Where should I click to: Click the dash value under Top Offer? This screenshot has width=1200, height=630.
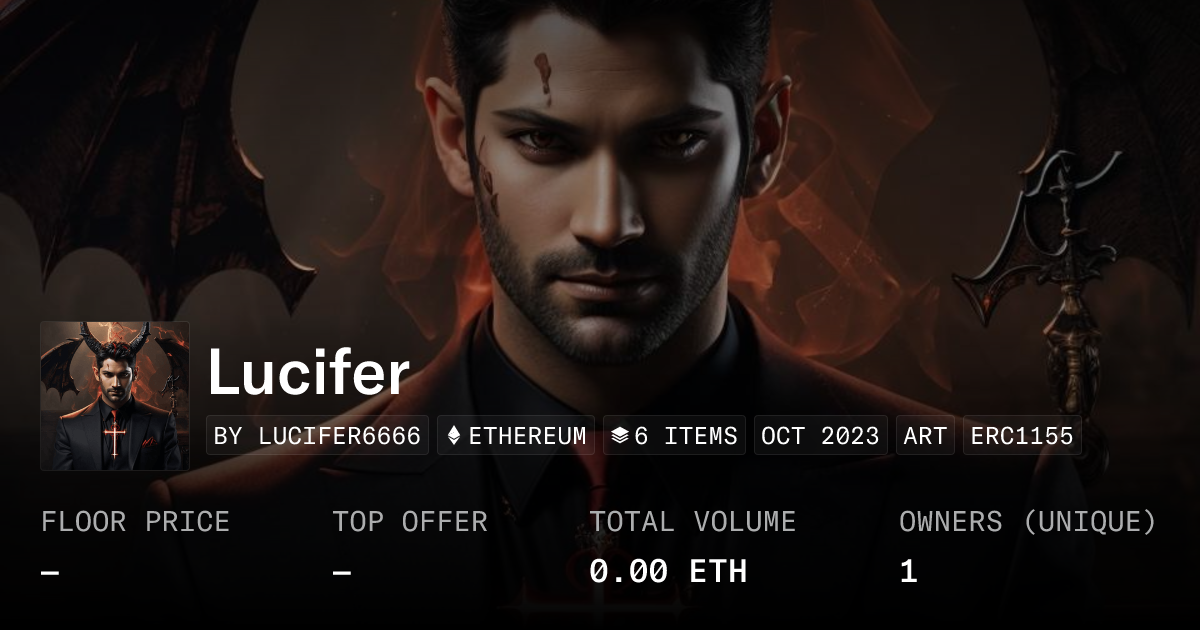pyautogui.click(x=342, y=572)
